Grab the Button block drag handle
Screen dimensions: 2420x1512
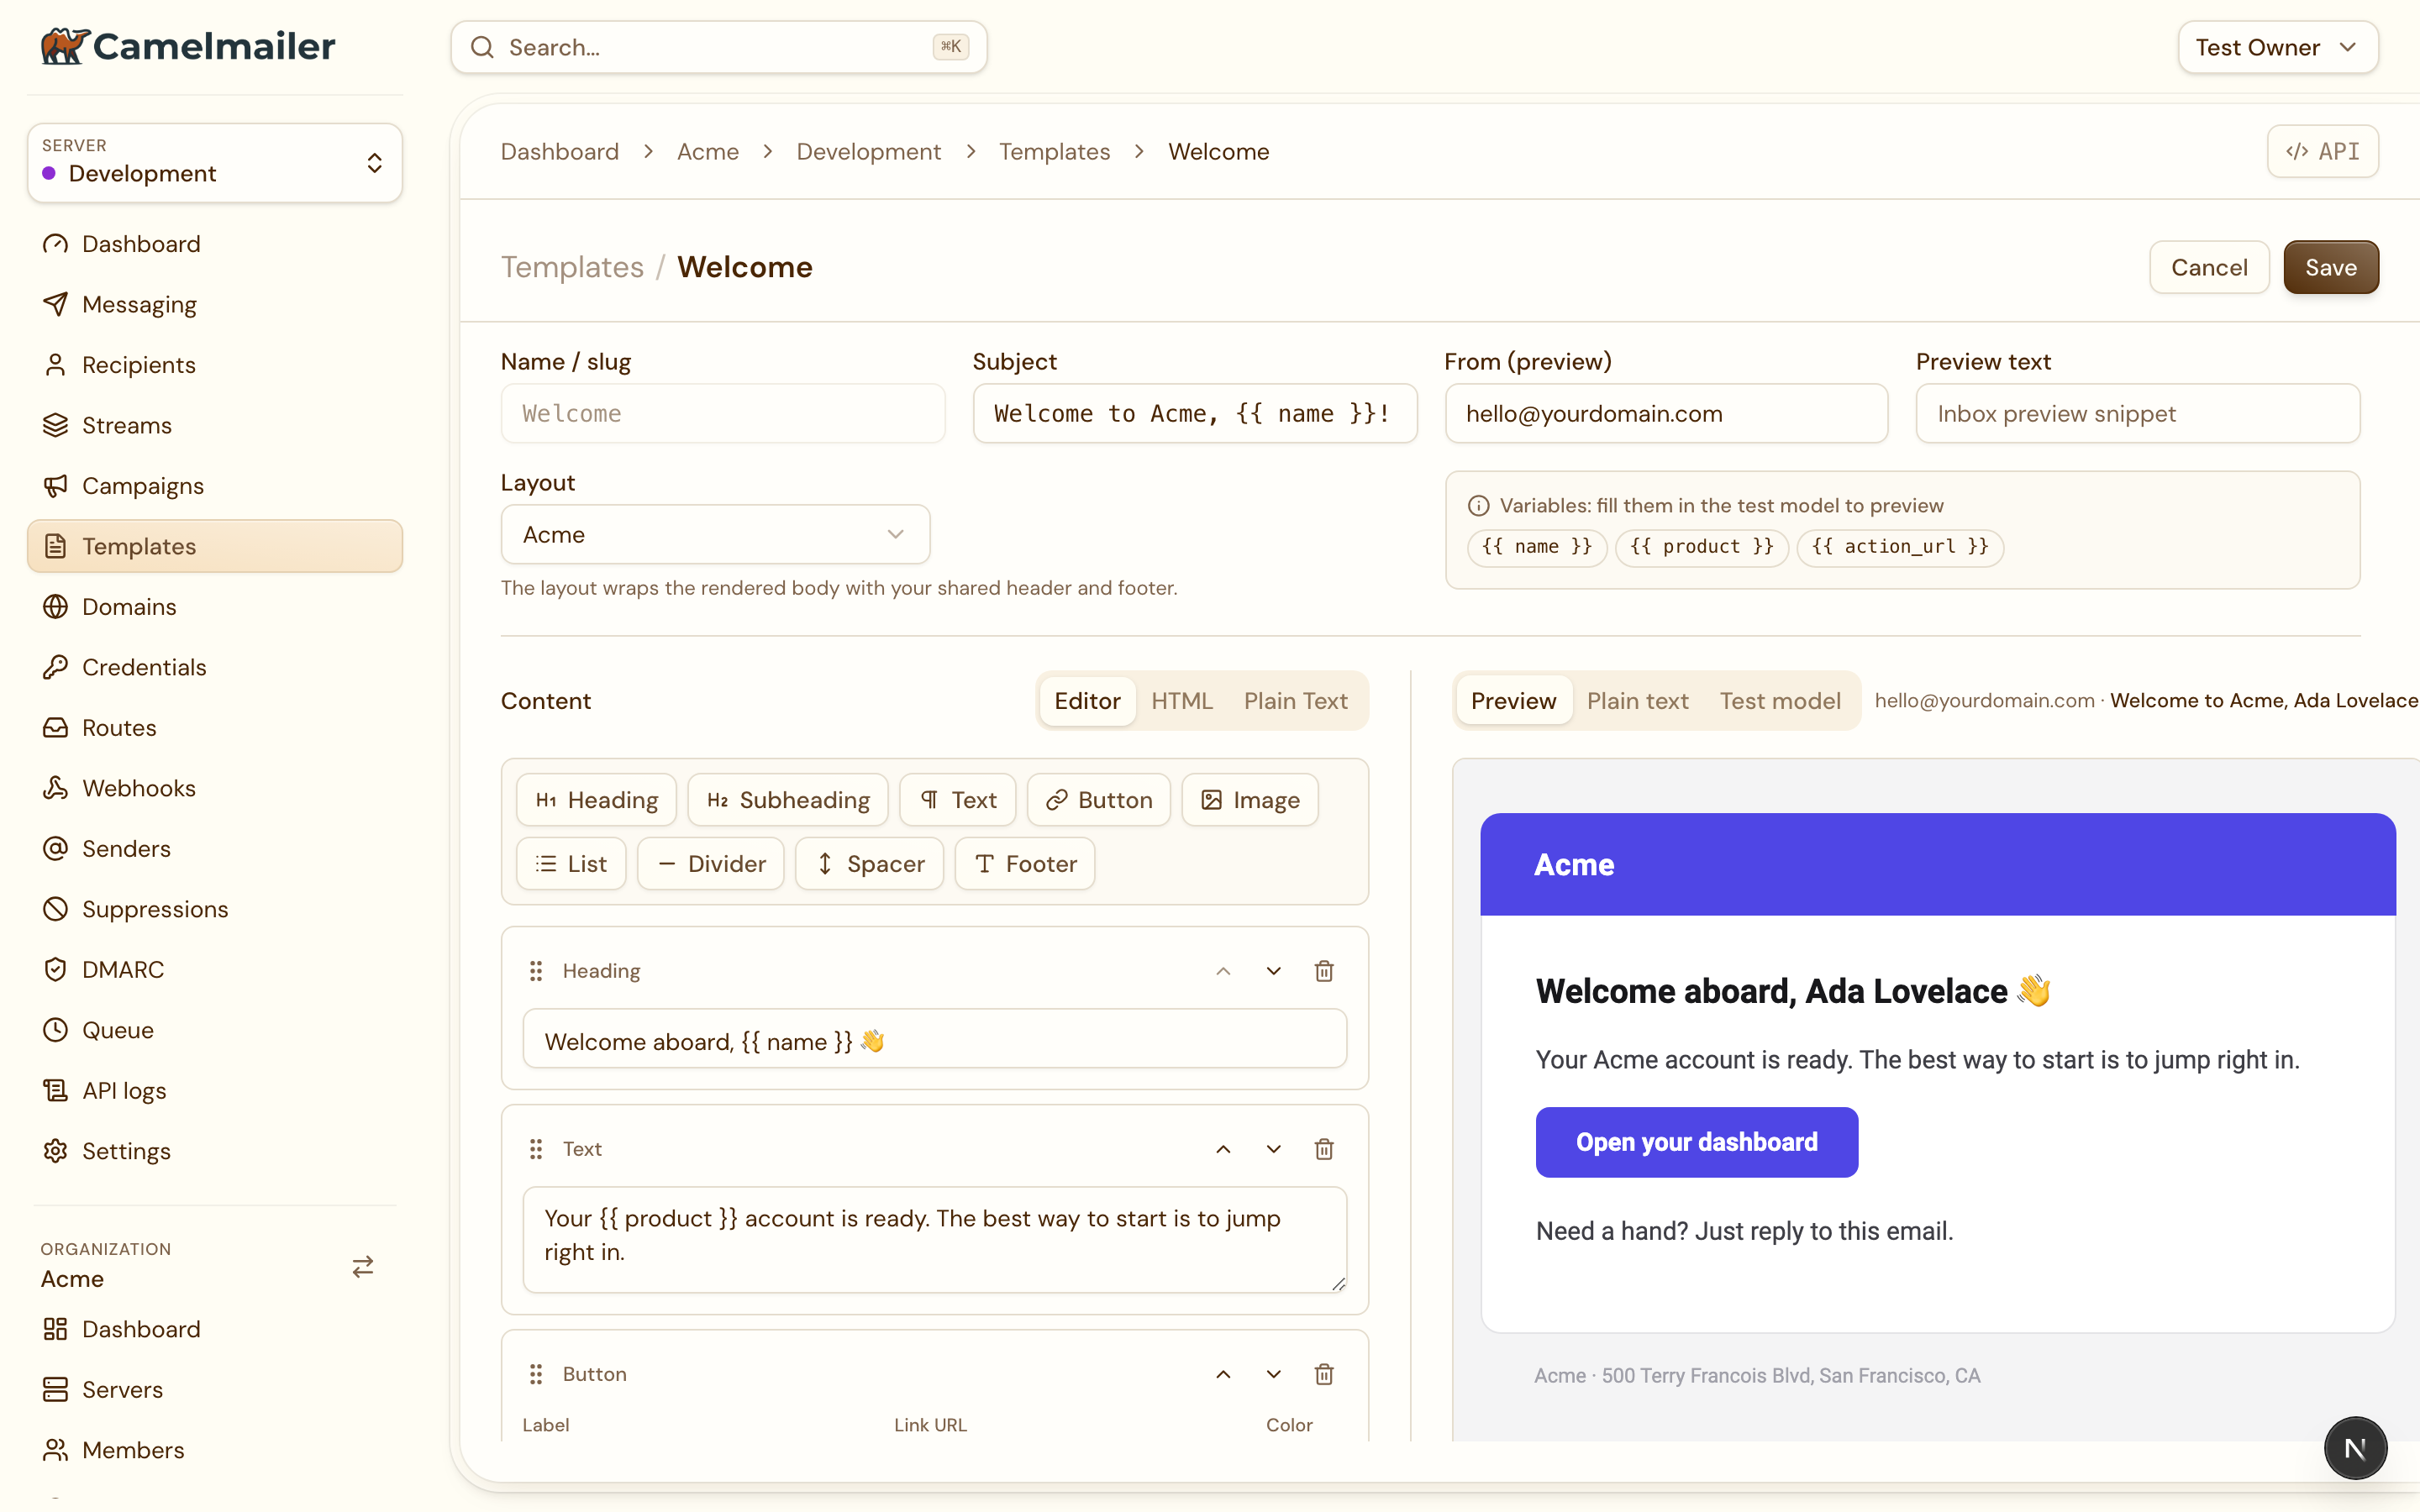point(536,1374)
